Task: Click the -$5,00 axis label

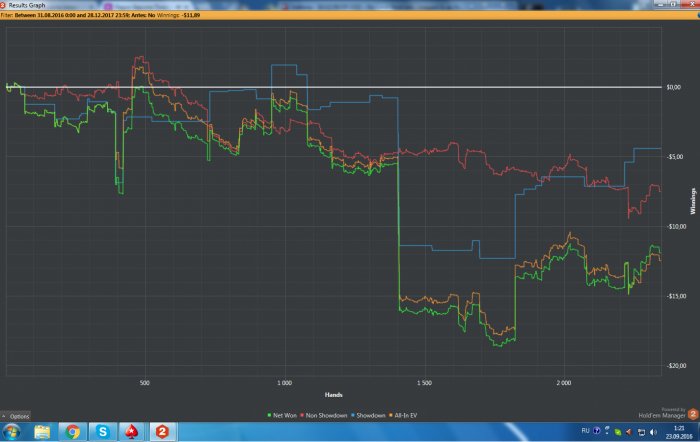Action: 675,157
